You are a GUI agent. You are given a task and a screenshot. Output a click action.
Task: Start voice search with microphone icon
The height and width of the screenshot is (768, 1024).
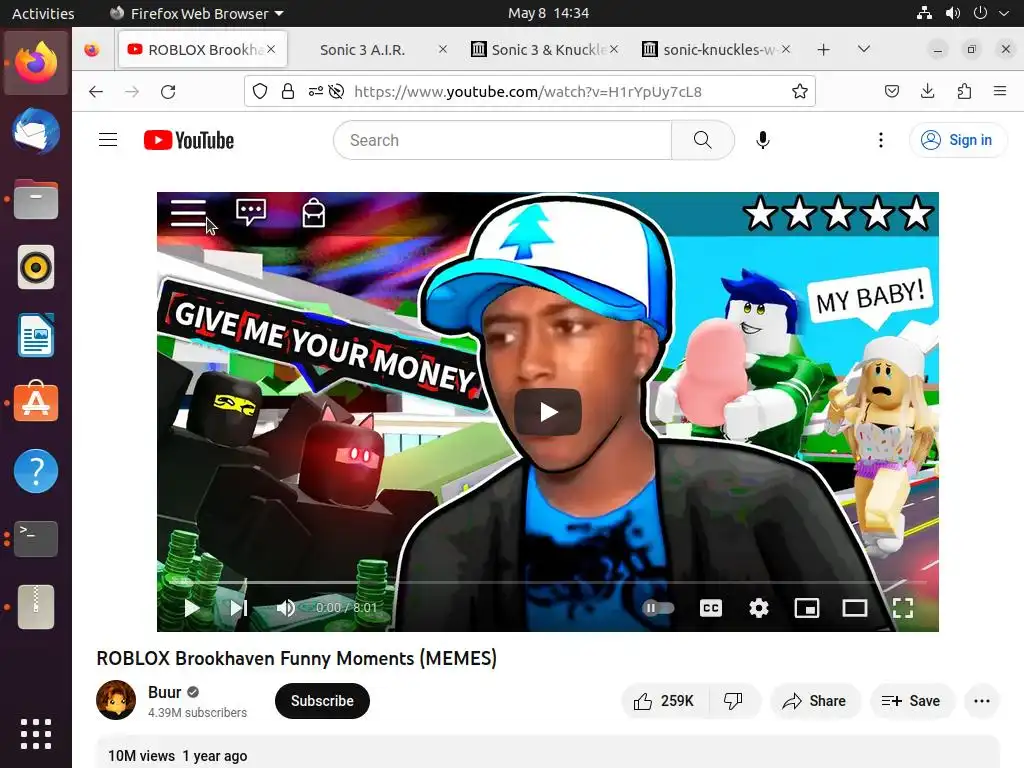763,140
